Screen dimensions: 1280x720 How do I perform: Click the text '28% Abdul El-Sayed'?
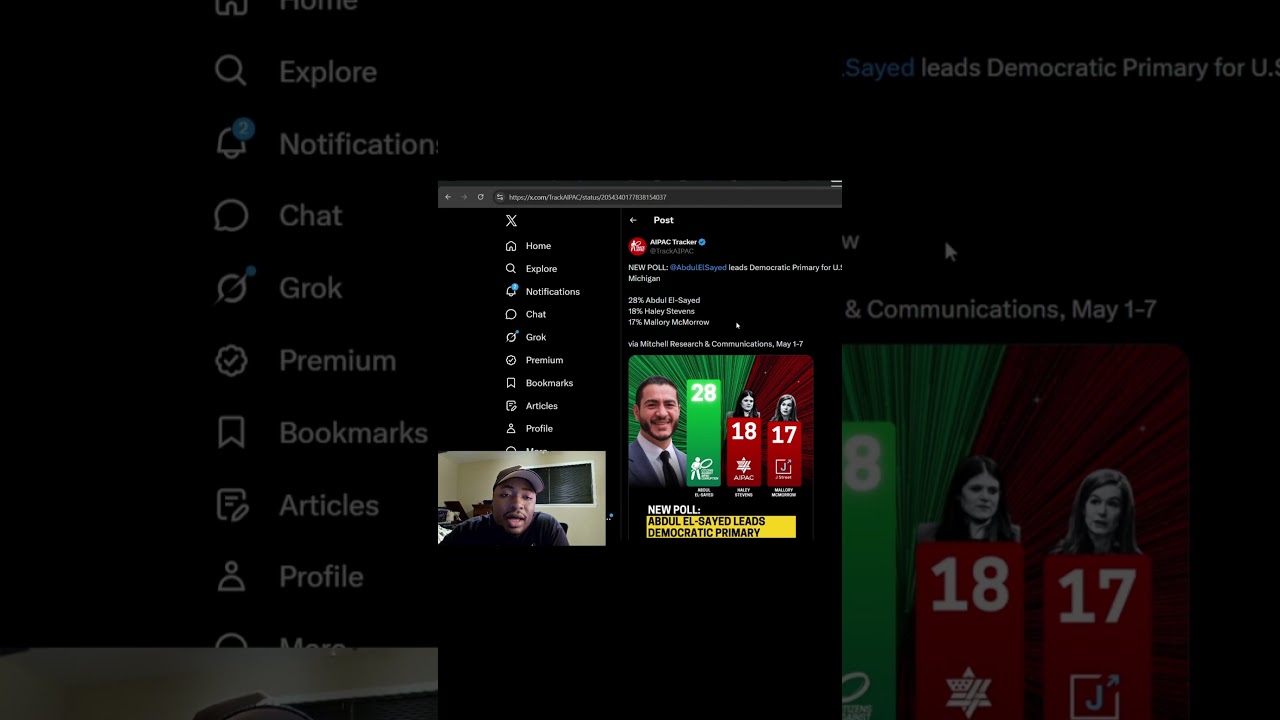click(664, 300)
